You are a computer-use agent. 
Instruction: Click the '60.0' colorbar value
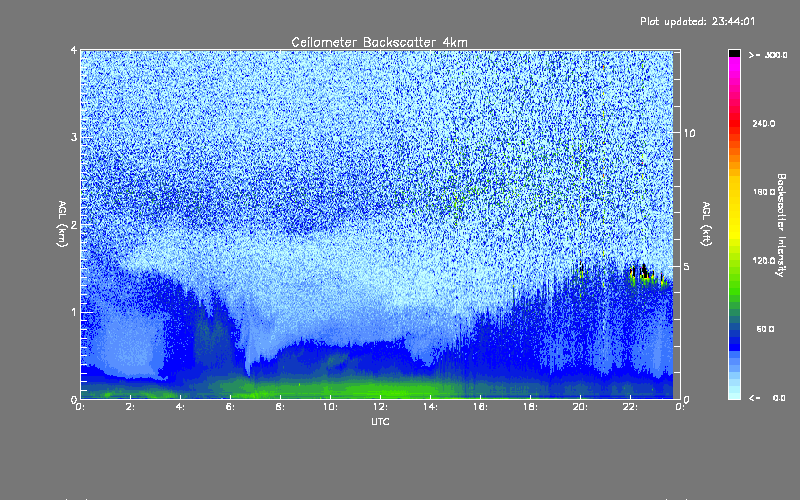click(x=765, y=329)
